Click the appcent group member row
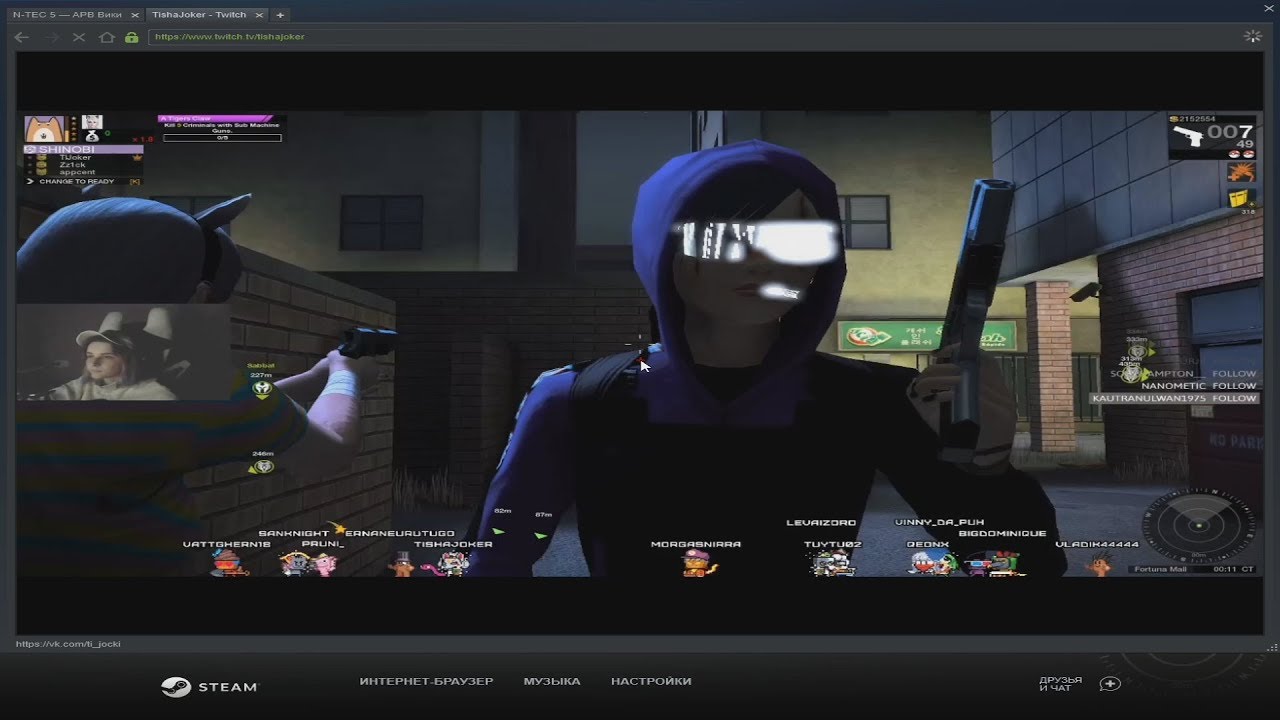 83,172
